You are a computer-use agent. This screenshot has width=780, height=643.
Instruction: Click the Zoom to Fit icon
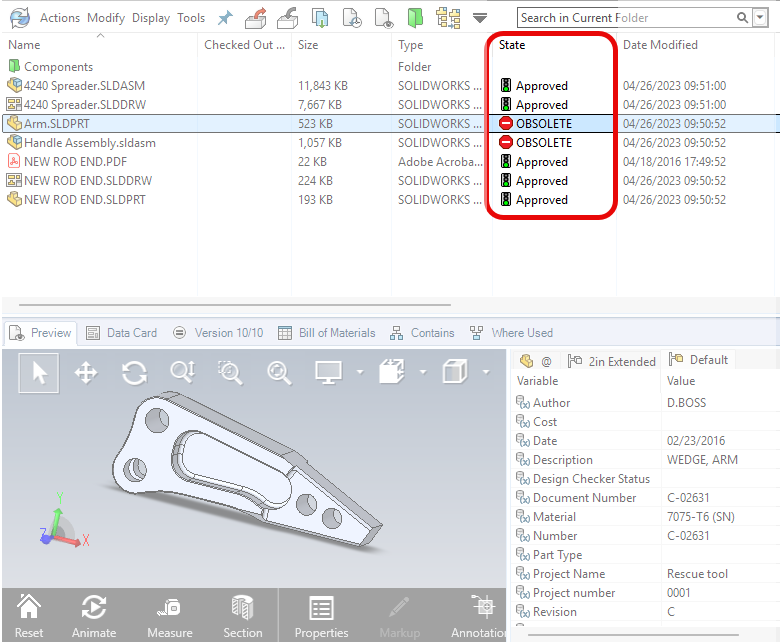click(279, 373)
